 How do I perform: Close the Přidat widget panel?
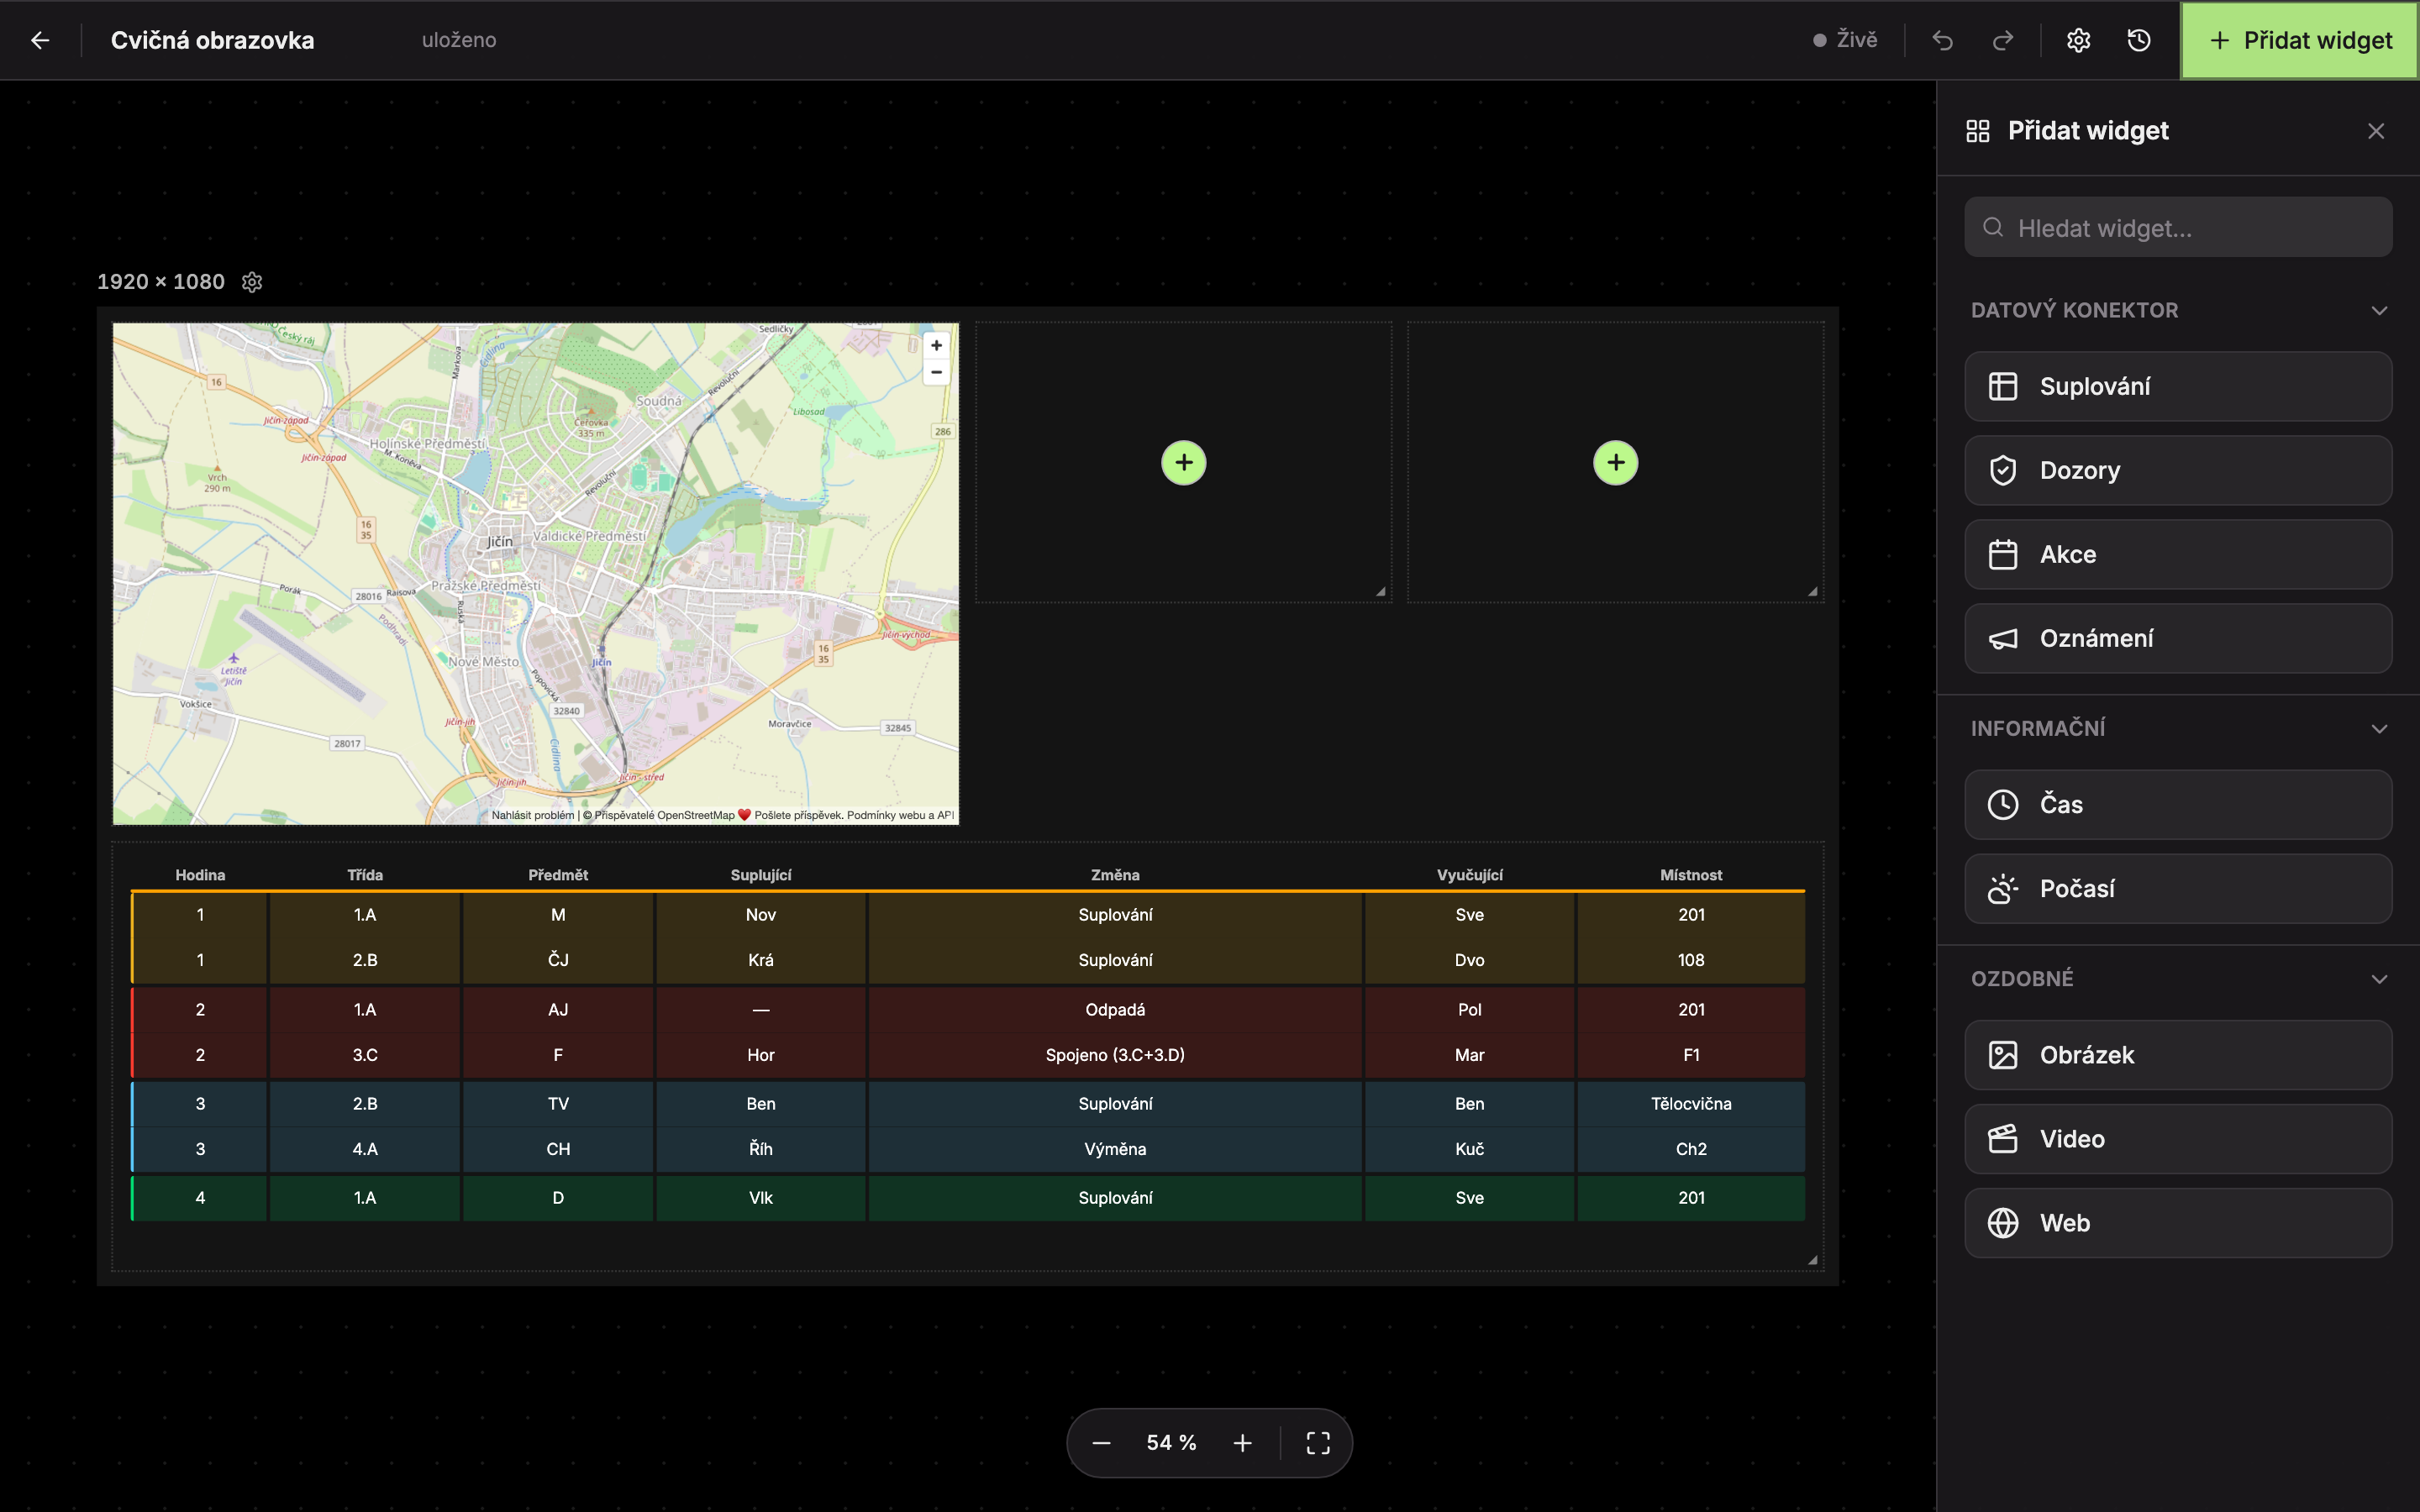click(x=2376, y=131)
